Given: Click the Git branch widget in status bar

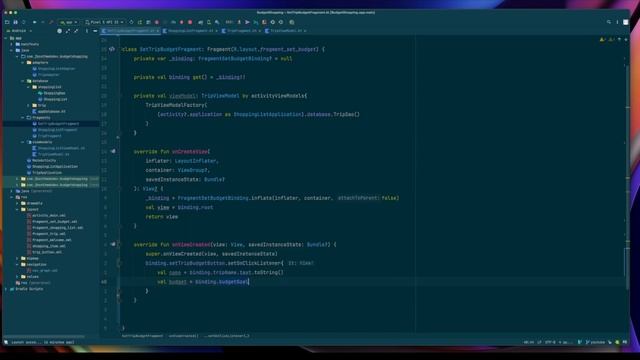Looking at the screenshot, I should click(595, 342).
